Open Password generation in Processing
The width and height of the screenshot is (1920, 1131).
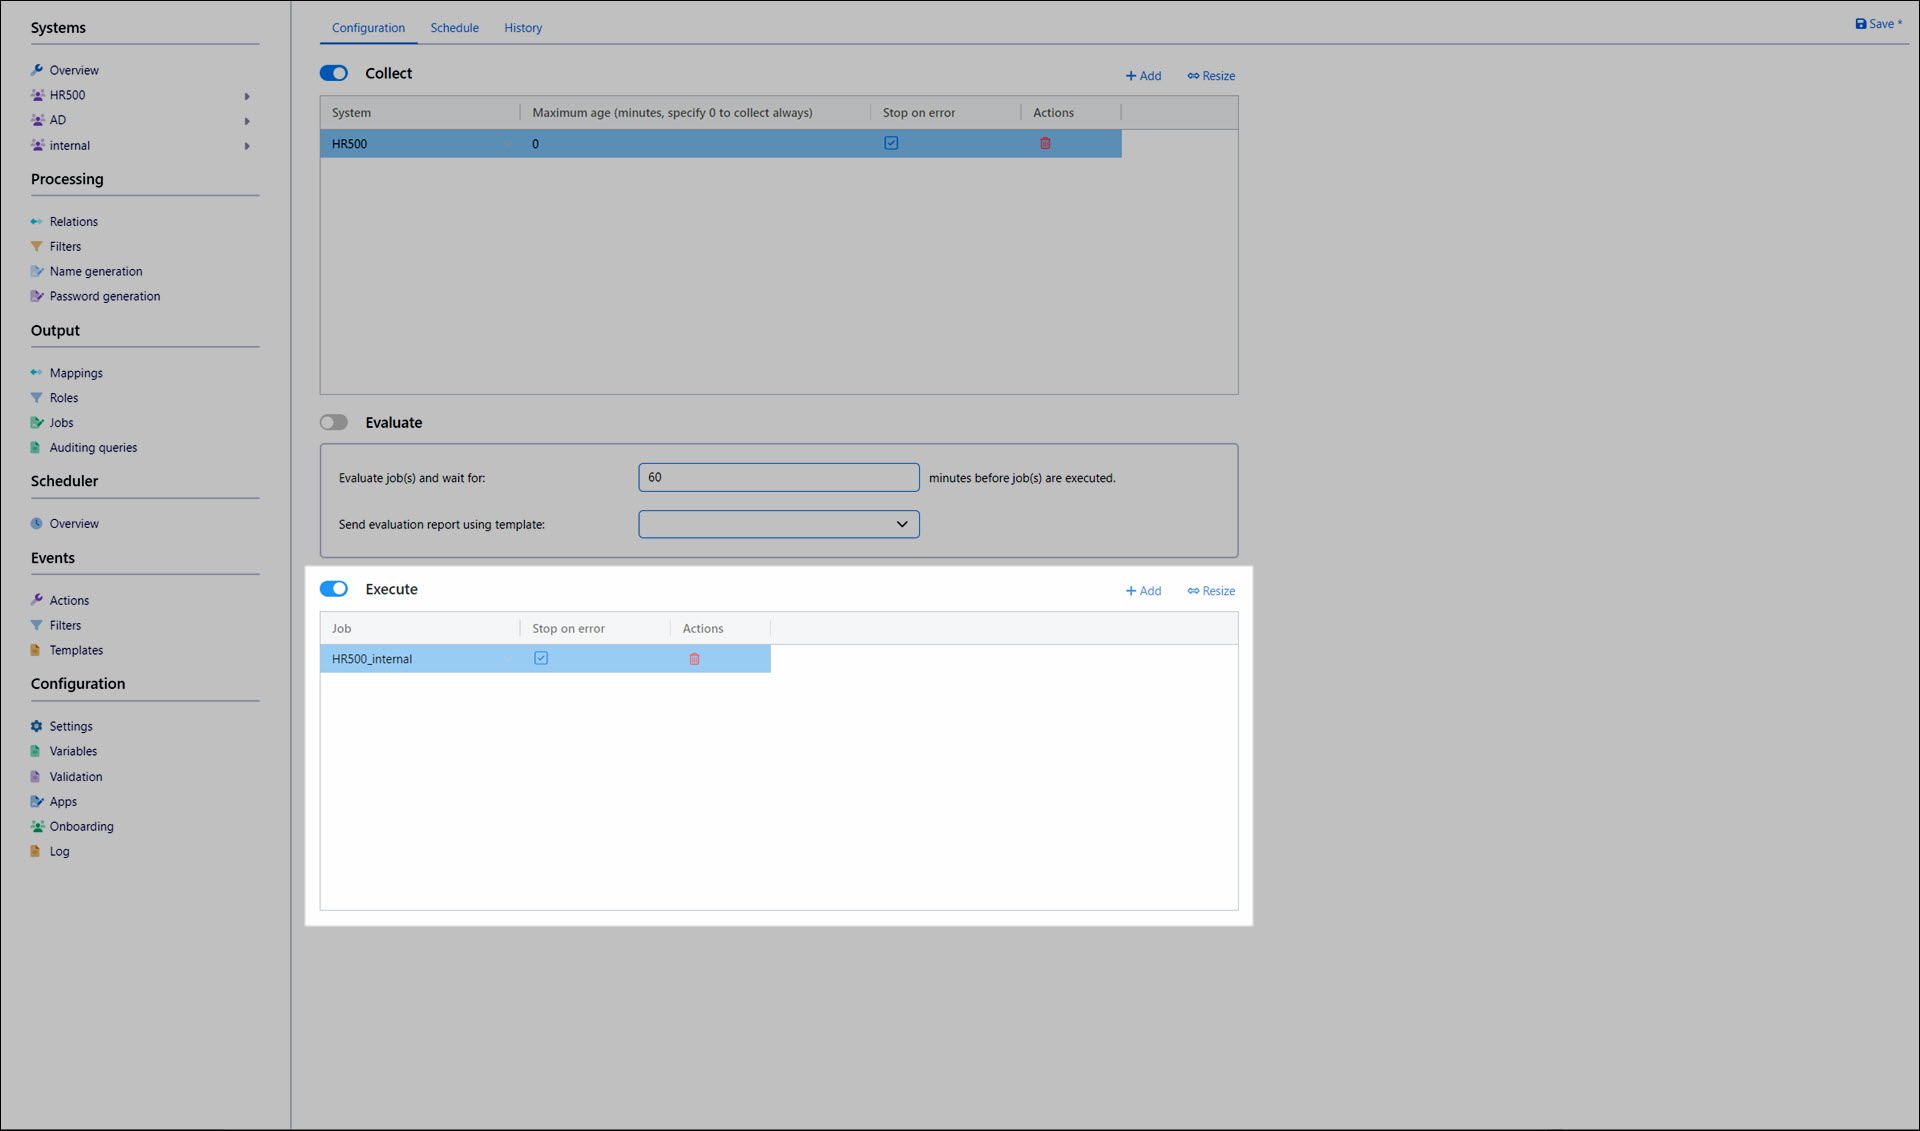pyautogui.click(x=104, y=296)
